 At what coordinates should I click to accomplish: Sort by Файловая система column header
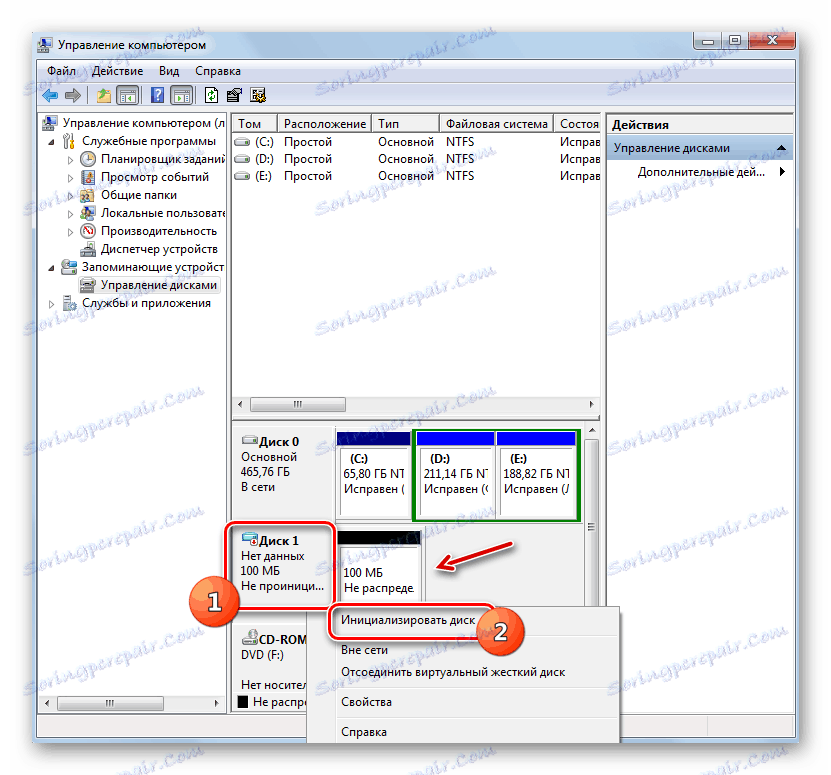(x=497, y=124)
